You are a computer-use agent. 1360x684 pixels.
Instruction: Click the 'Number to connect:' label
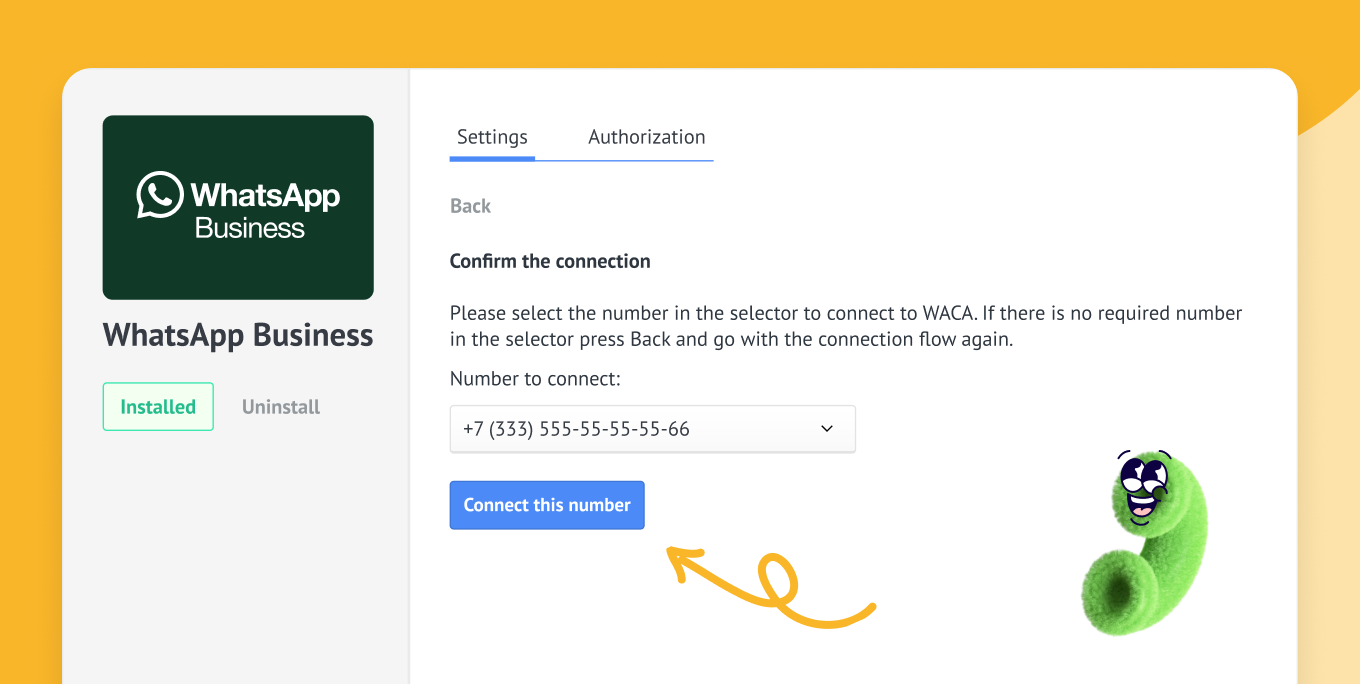pos(535,379)
